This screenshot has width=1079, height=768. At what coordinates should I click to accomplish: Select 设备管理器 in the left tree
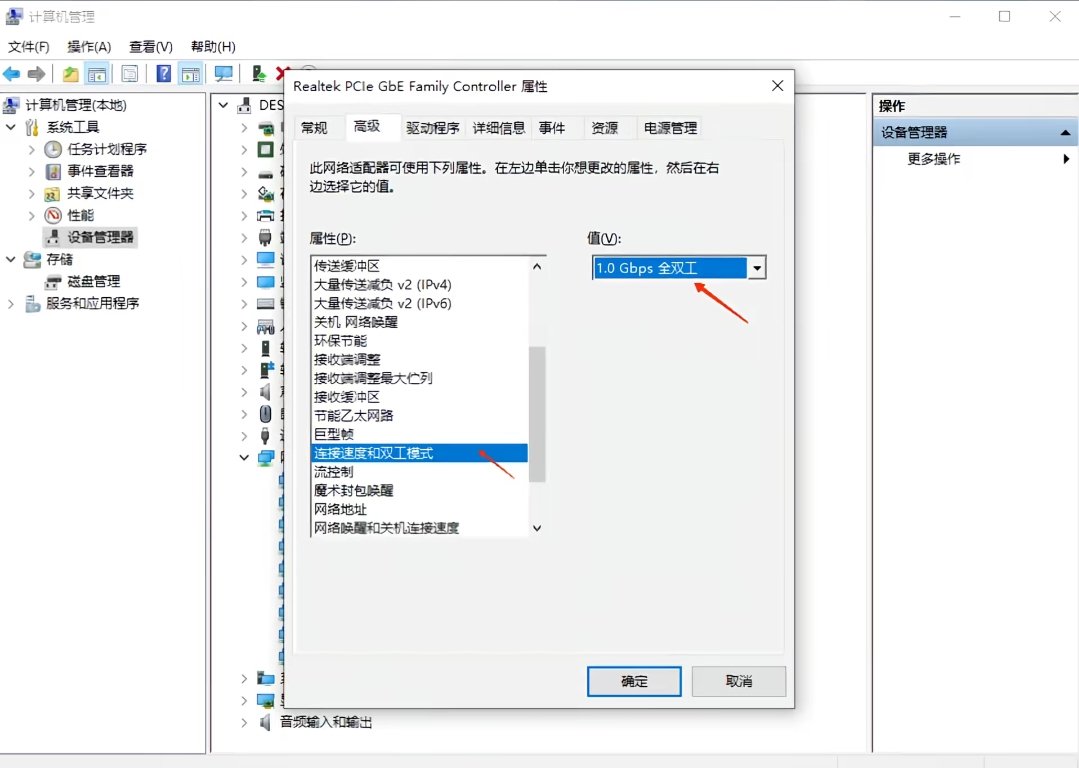(x=100, y=237)
